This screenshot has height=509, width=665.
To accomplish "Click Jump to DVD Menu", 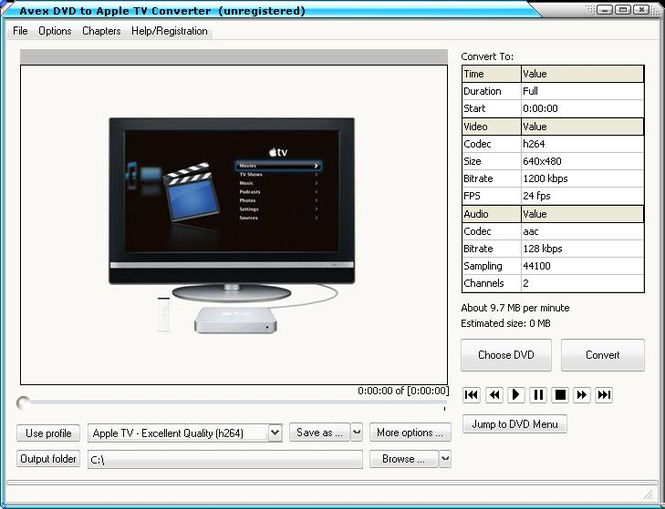I will pyautogui.click(x=514, y=424).
